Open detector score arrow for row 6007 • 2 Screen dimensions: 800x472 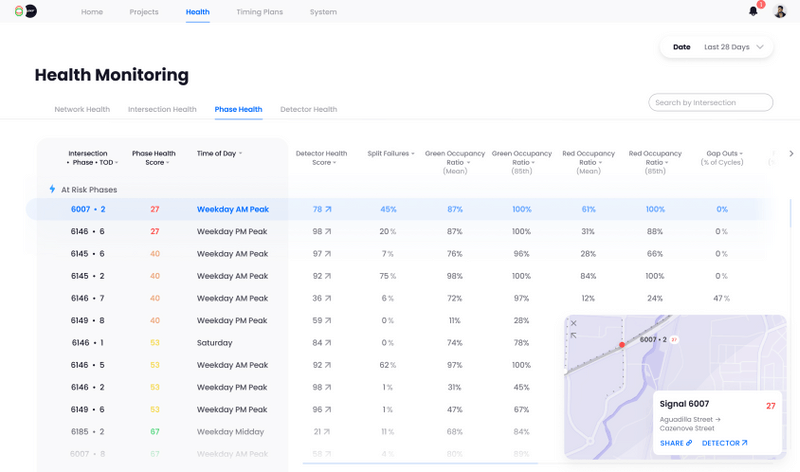(x=328, y=209)
